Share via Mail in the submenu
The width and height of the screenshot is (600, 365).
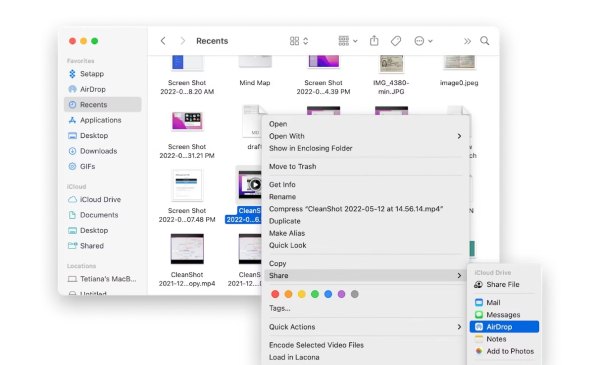504,303
